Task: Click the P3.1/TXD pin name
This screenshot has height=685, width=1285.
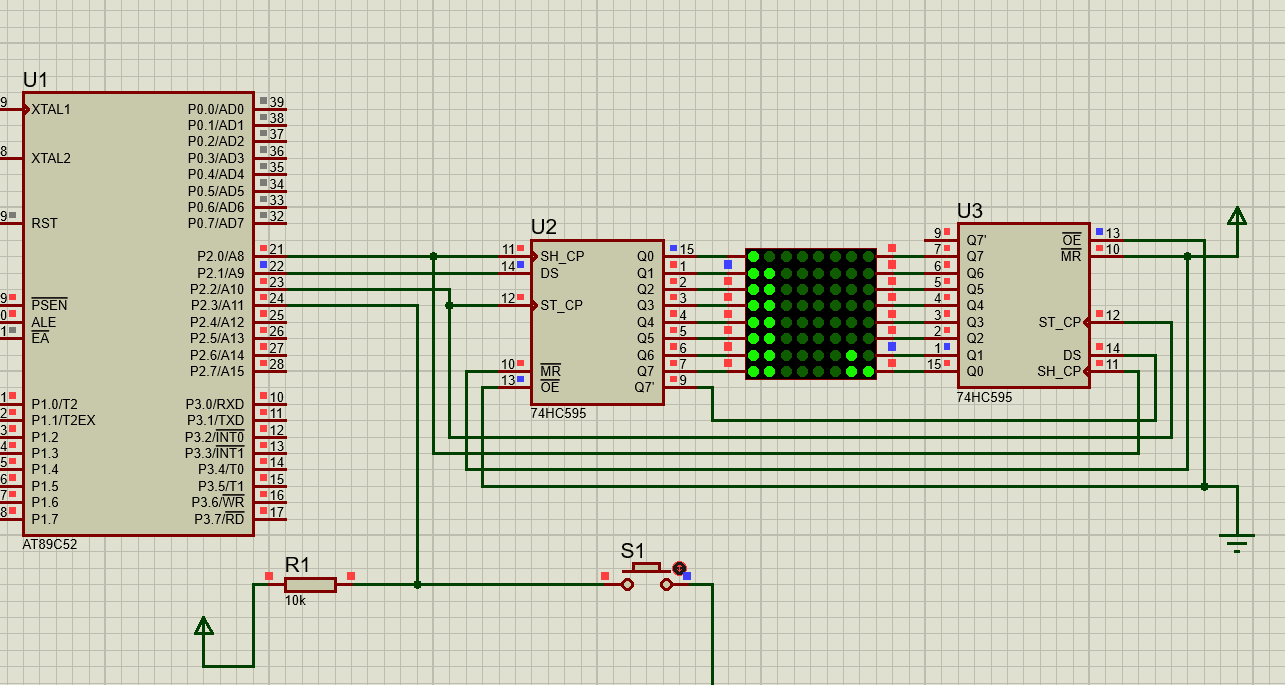Action: pos(217,420)
